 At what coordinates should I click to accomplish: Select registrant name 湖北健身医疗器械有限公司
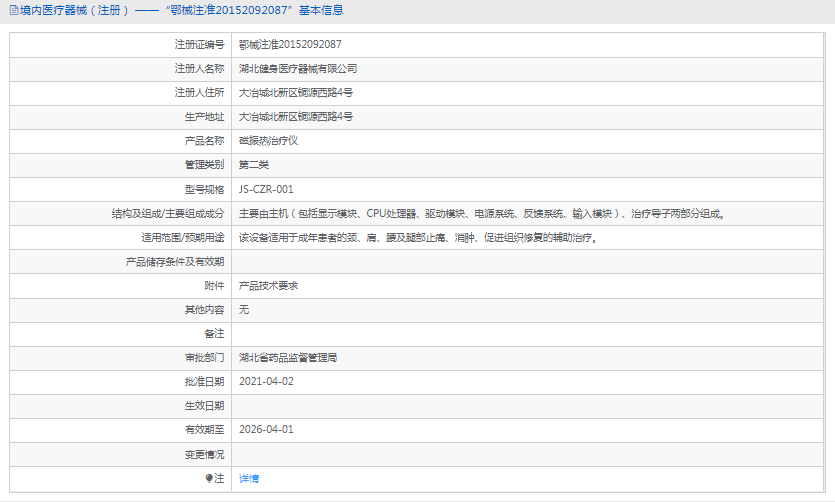coord(298,69)
